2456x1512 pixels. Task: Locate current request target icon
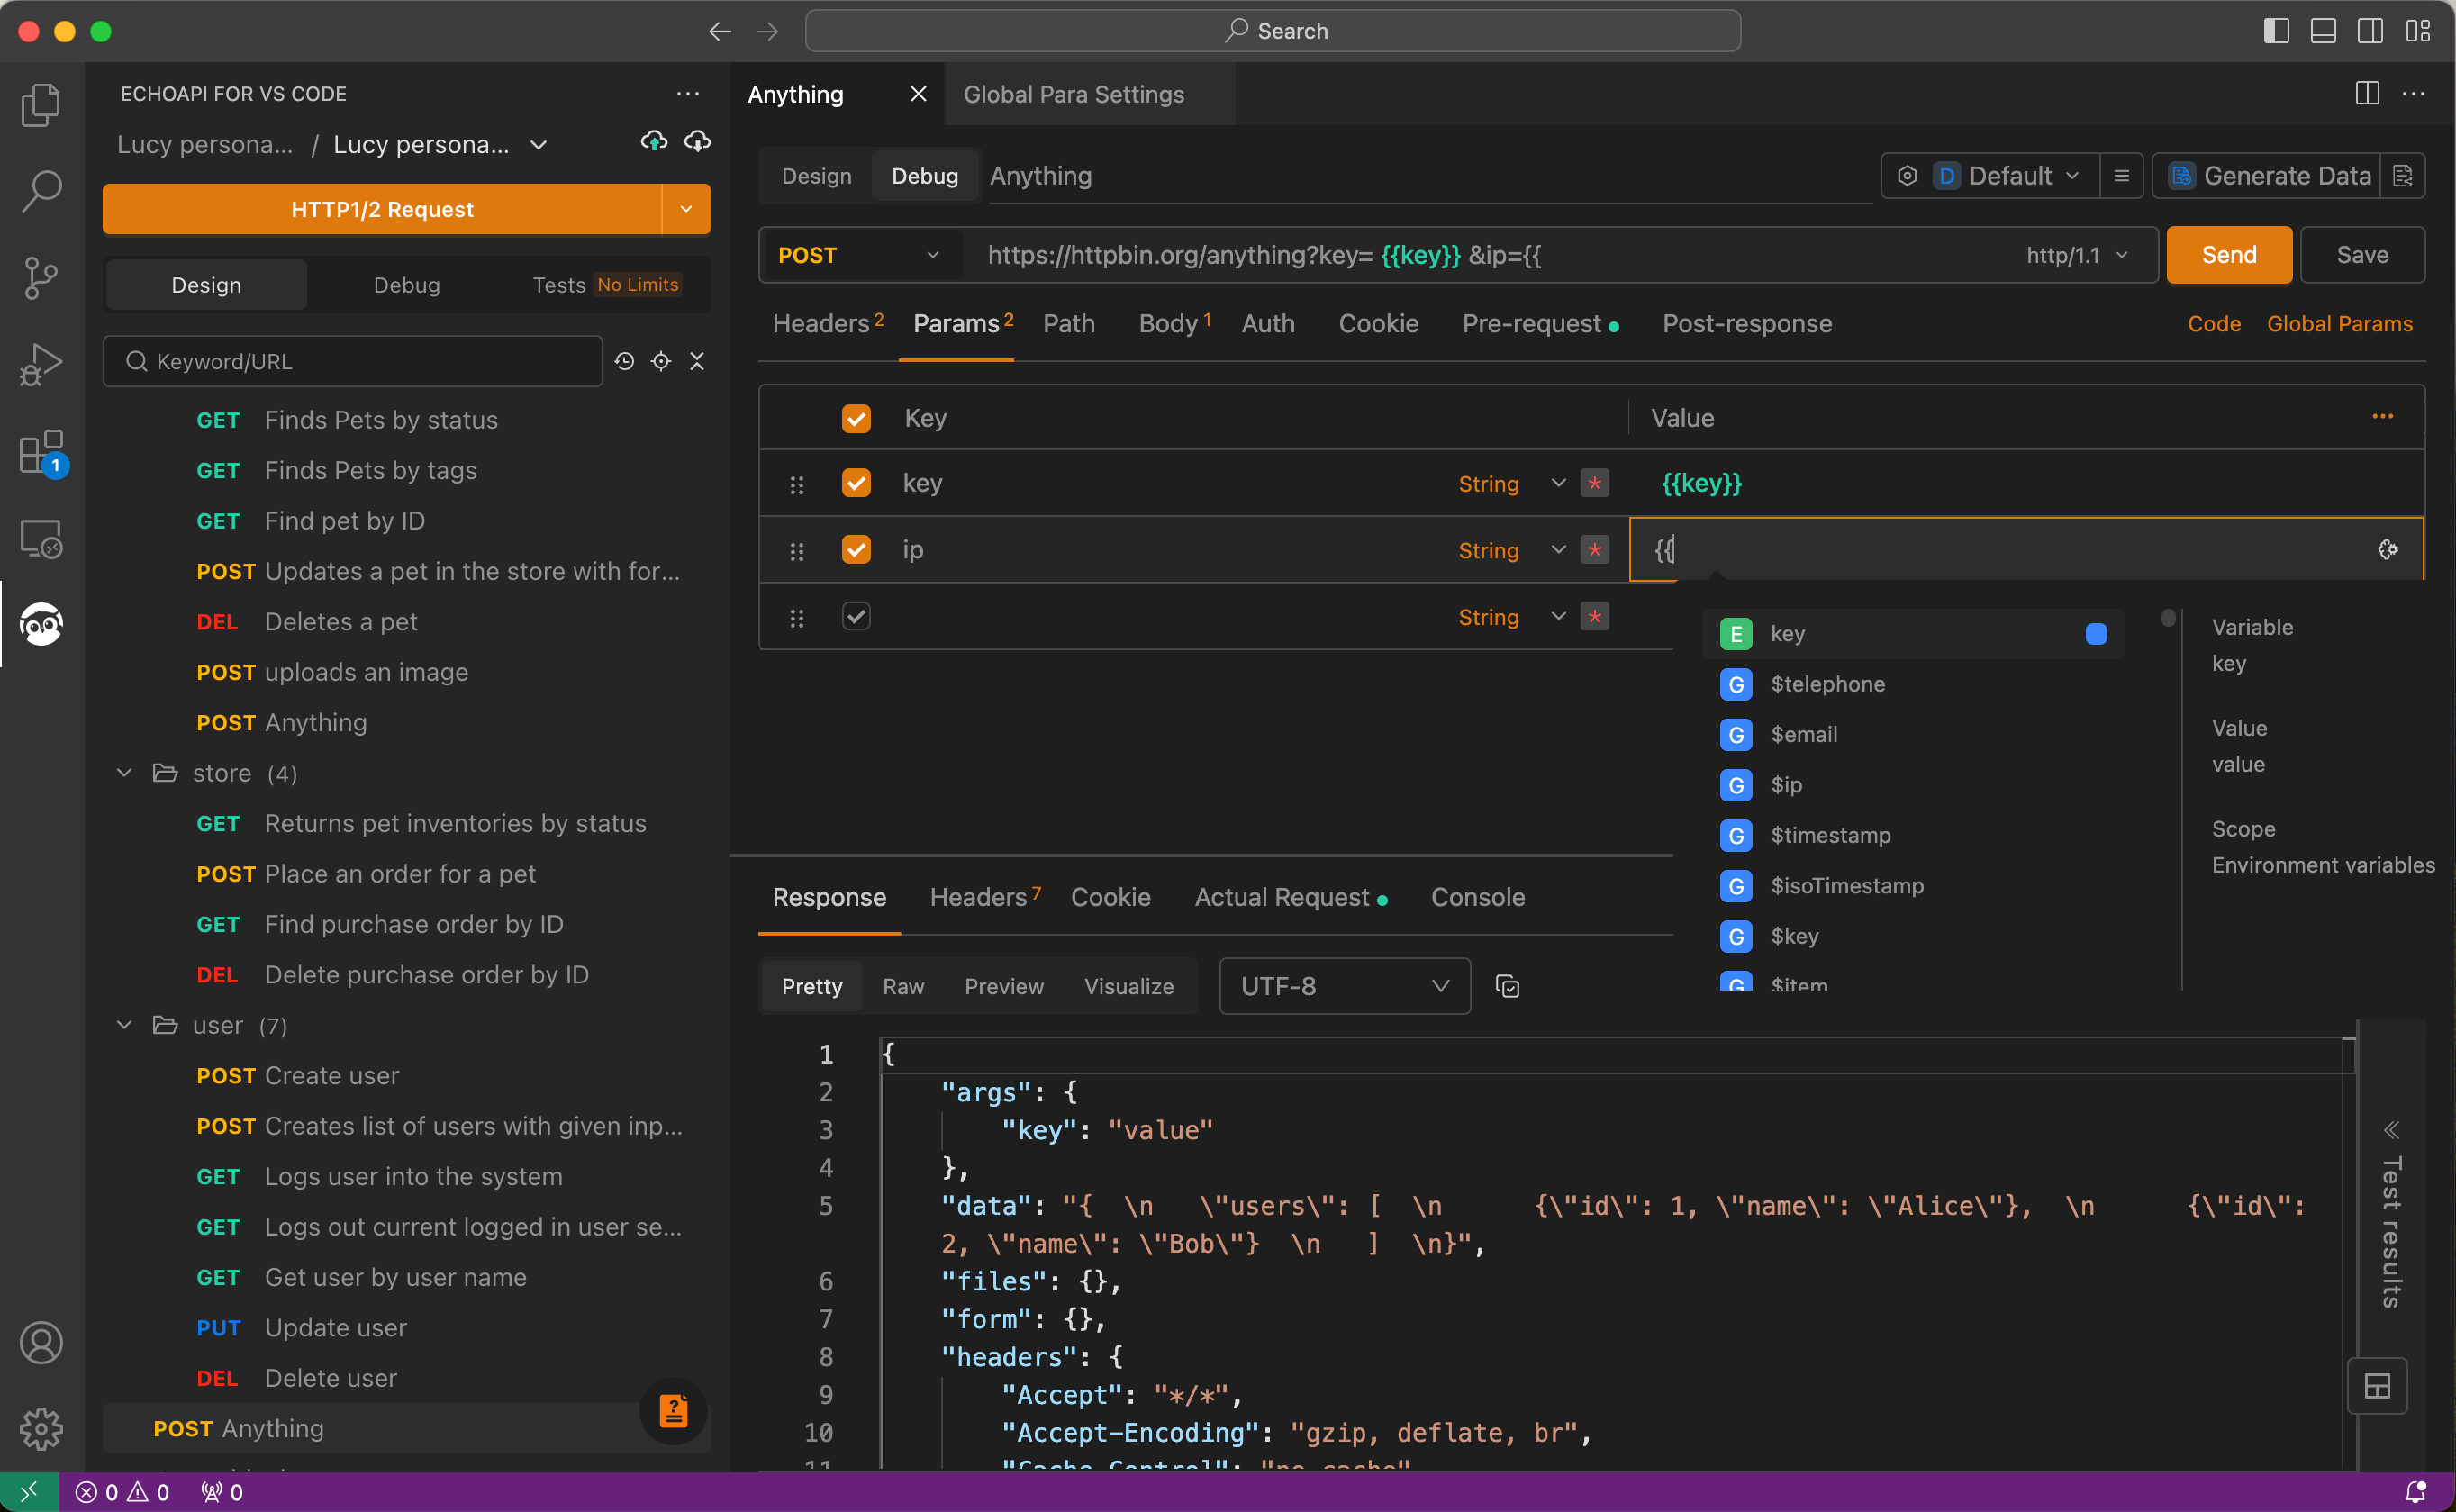tap(661, 361)
